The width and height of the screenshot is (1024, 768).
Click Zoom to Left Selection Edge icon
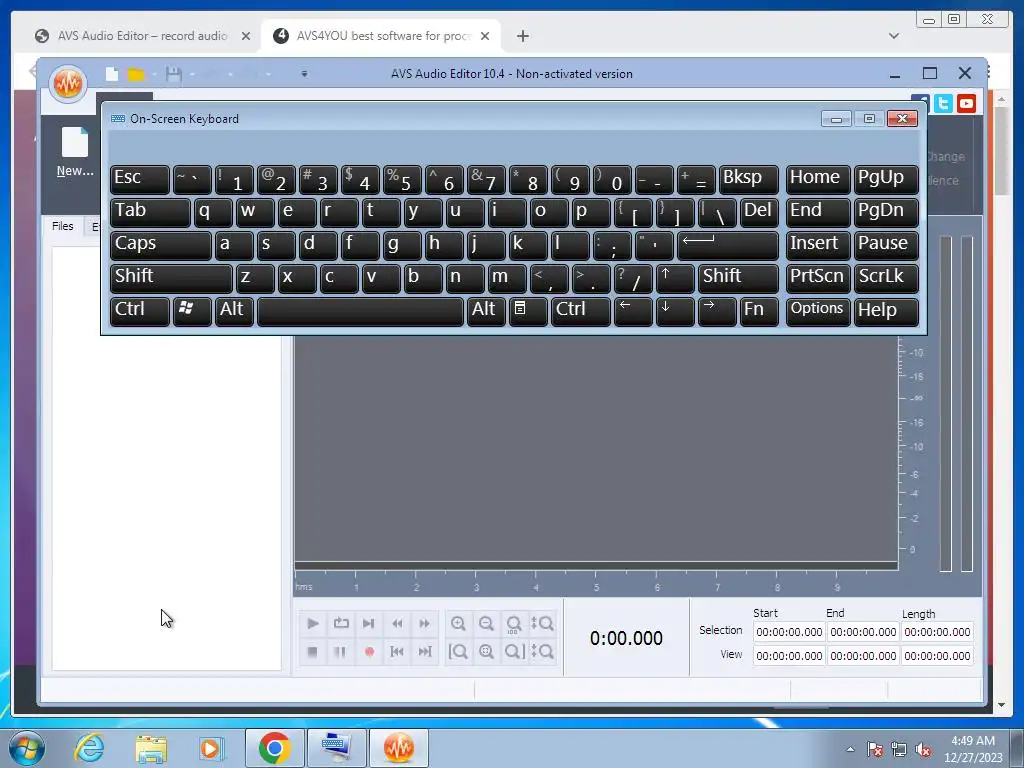click(458, 652)
